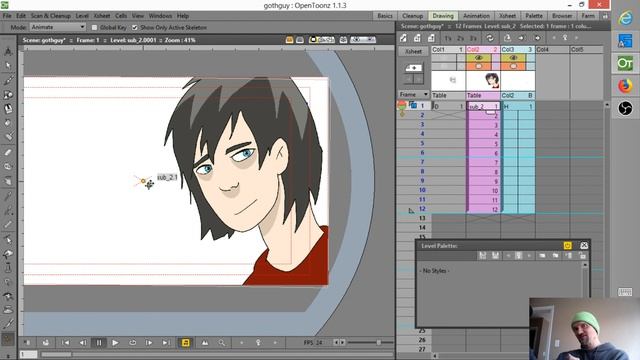
Task: Open the Table parent dropdown under Col2
Action: [483, 96]
